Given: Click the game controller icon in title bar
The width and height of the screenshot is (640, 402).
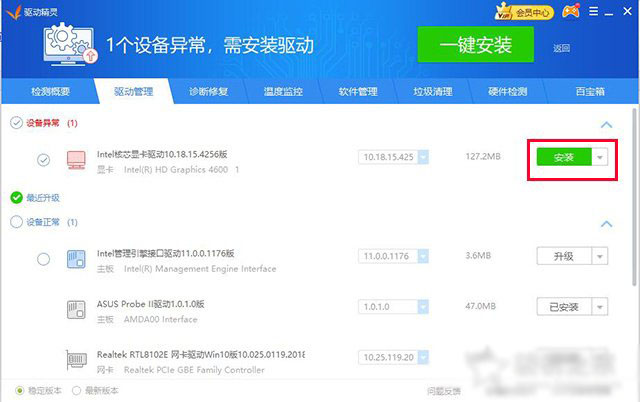Looking at the screenshot, I should pyautogui.click(x=569, y=12).
